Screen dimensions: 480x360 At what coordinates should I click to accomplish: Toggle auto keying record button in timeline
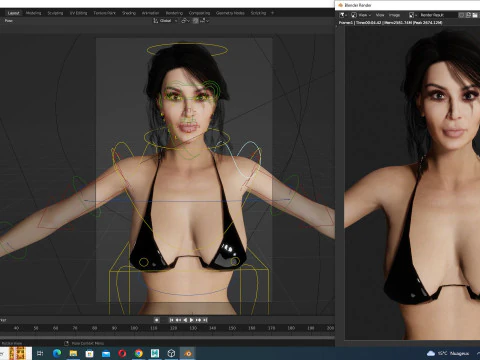156,320
